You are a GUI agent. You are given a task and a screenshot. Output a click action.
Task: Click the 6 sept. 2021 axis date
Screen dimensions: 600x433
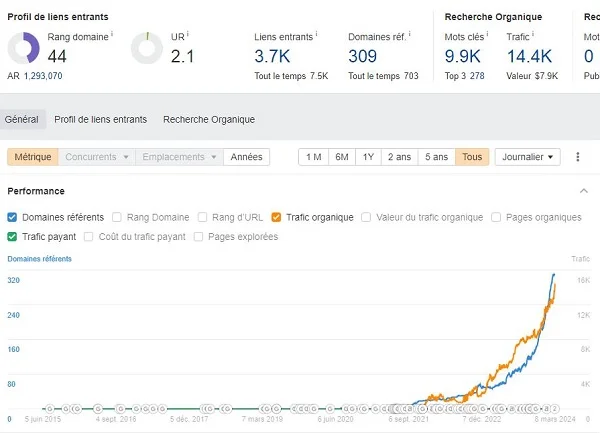409,419
